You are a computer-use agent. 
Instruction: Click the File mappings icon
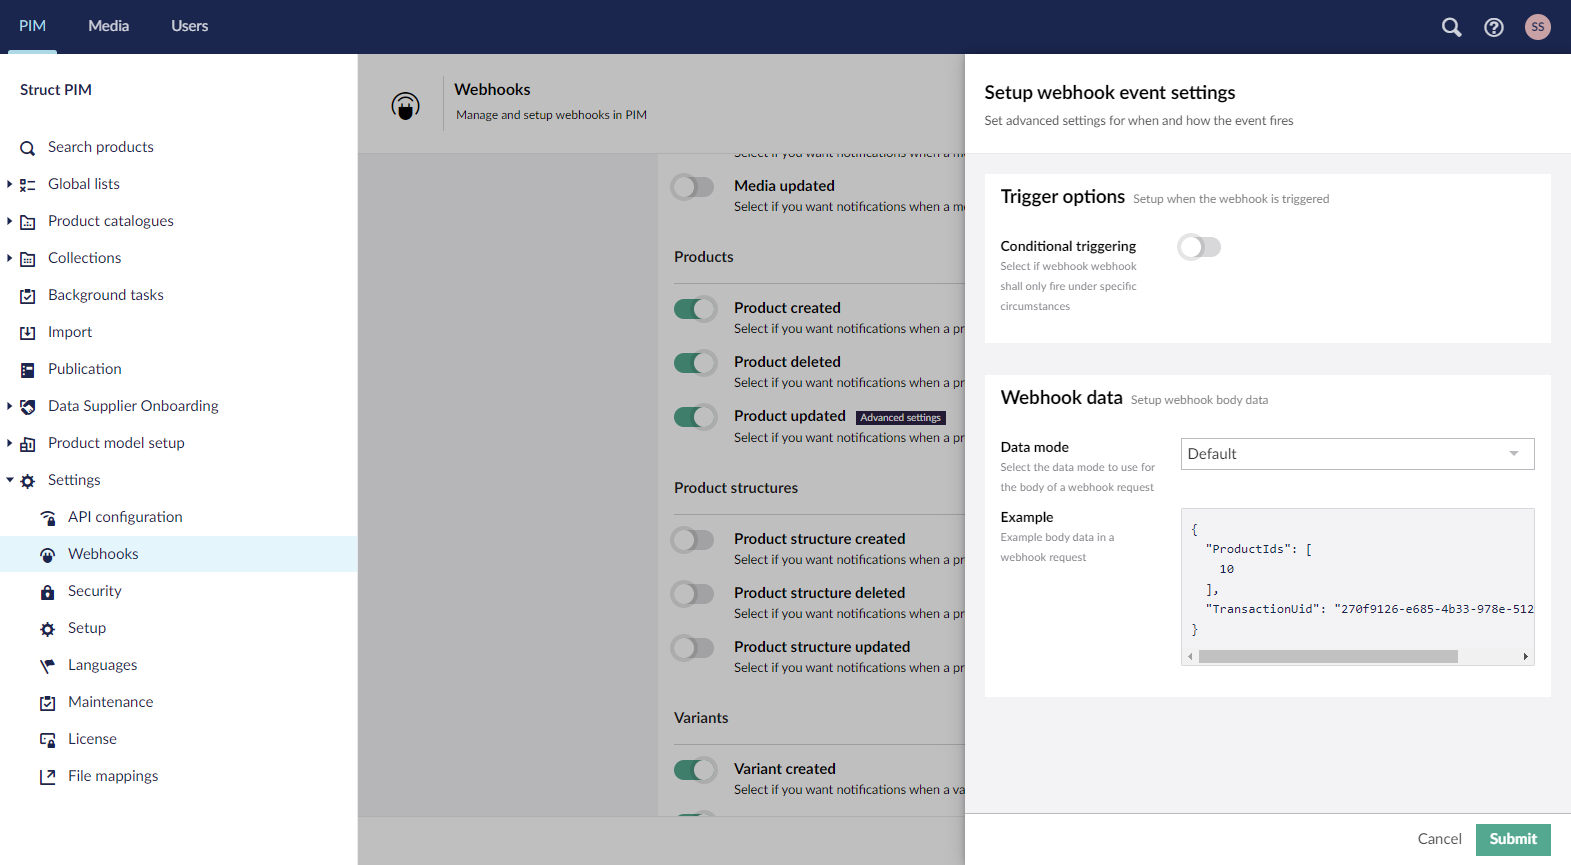tap(47, 777)
